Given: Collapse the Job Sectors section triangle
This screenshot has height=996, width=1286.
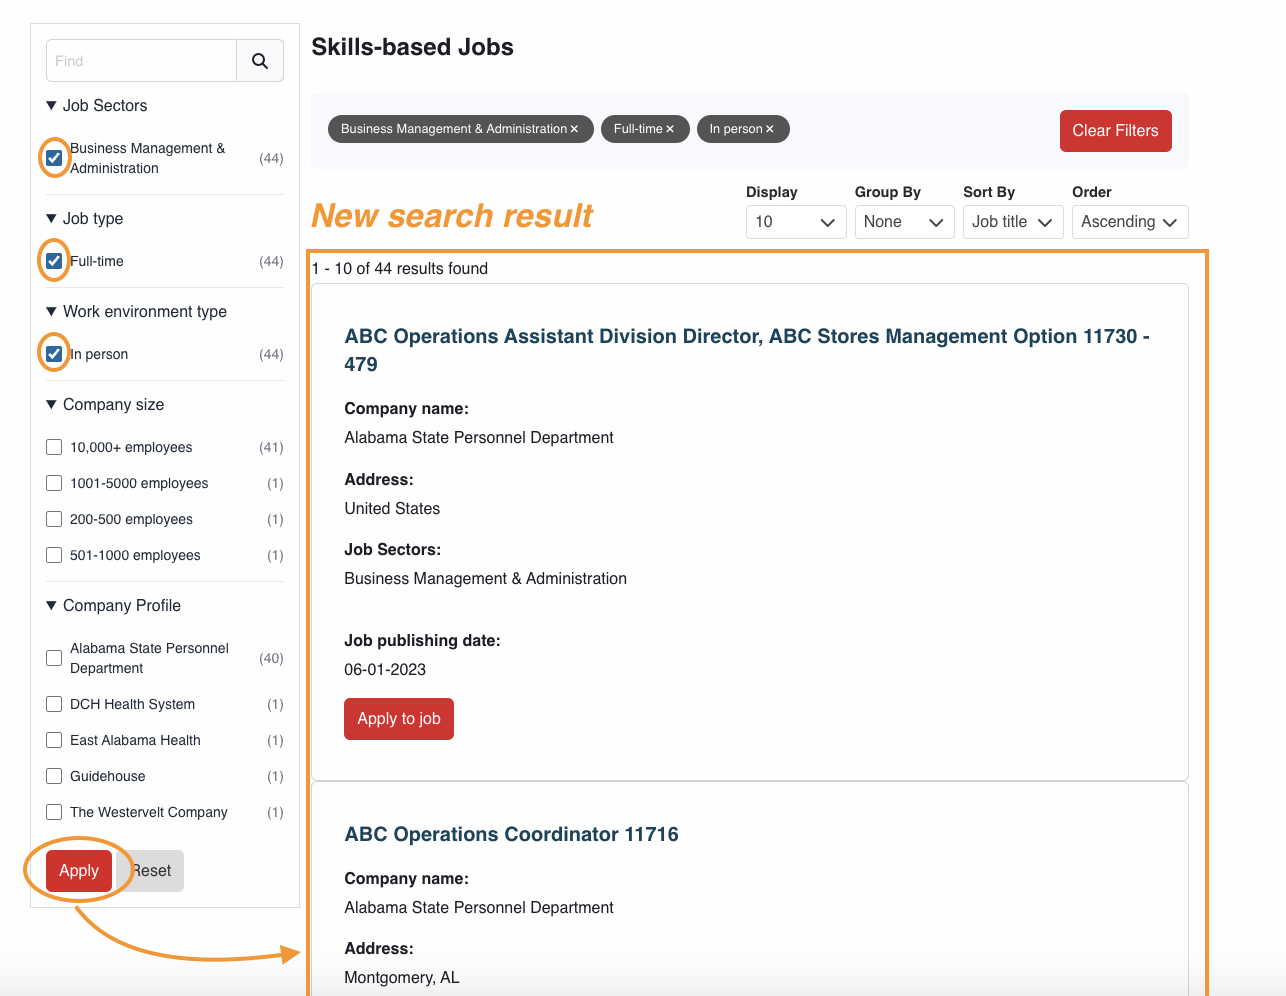Looking at the screenshot, I should [52, 106].
